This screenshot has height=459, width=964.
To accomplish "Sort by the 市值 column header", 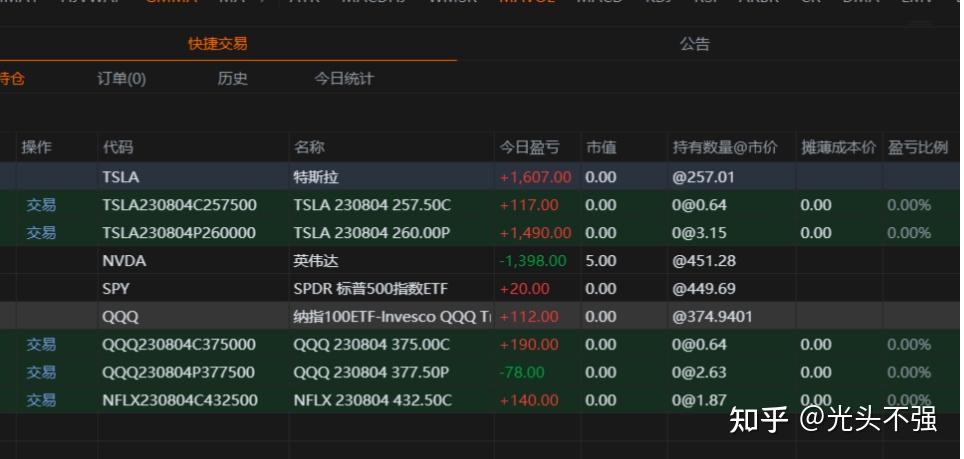I will [x=601, y=147].
